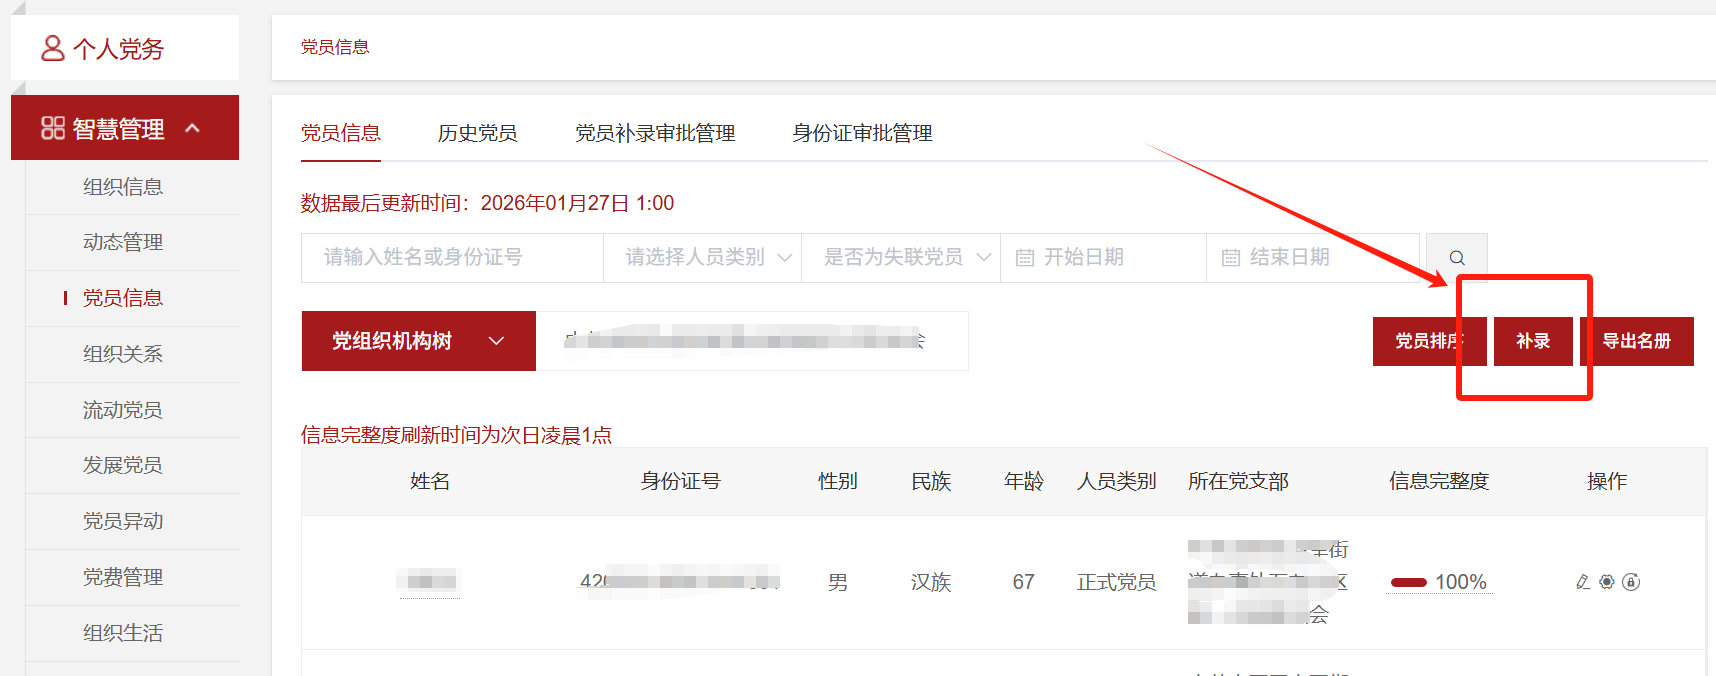Viewport: 1716px width, 676px height.
Task: Click the edit pencil icon in first row
Action: click(x=1583, y=582)
